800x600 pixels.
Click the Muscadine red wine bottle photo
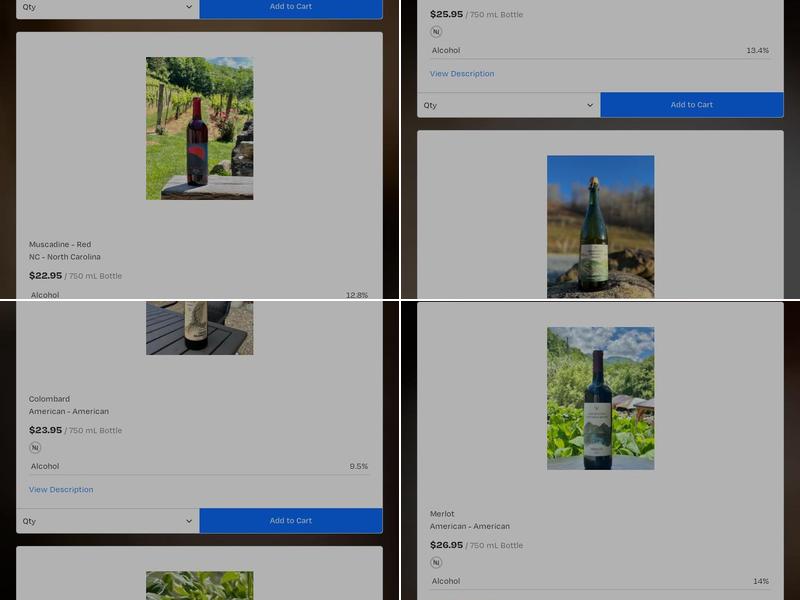pyautogui.click(x=199, y=128)
